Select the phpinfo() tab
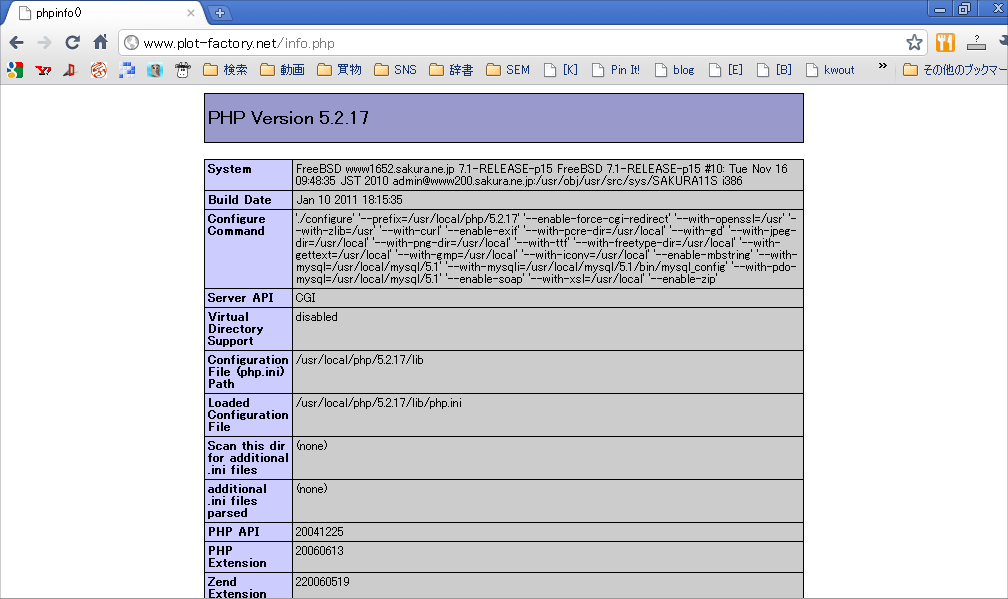The image size is (1008, 599). pyautogui.click(x=103, y=13)
